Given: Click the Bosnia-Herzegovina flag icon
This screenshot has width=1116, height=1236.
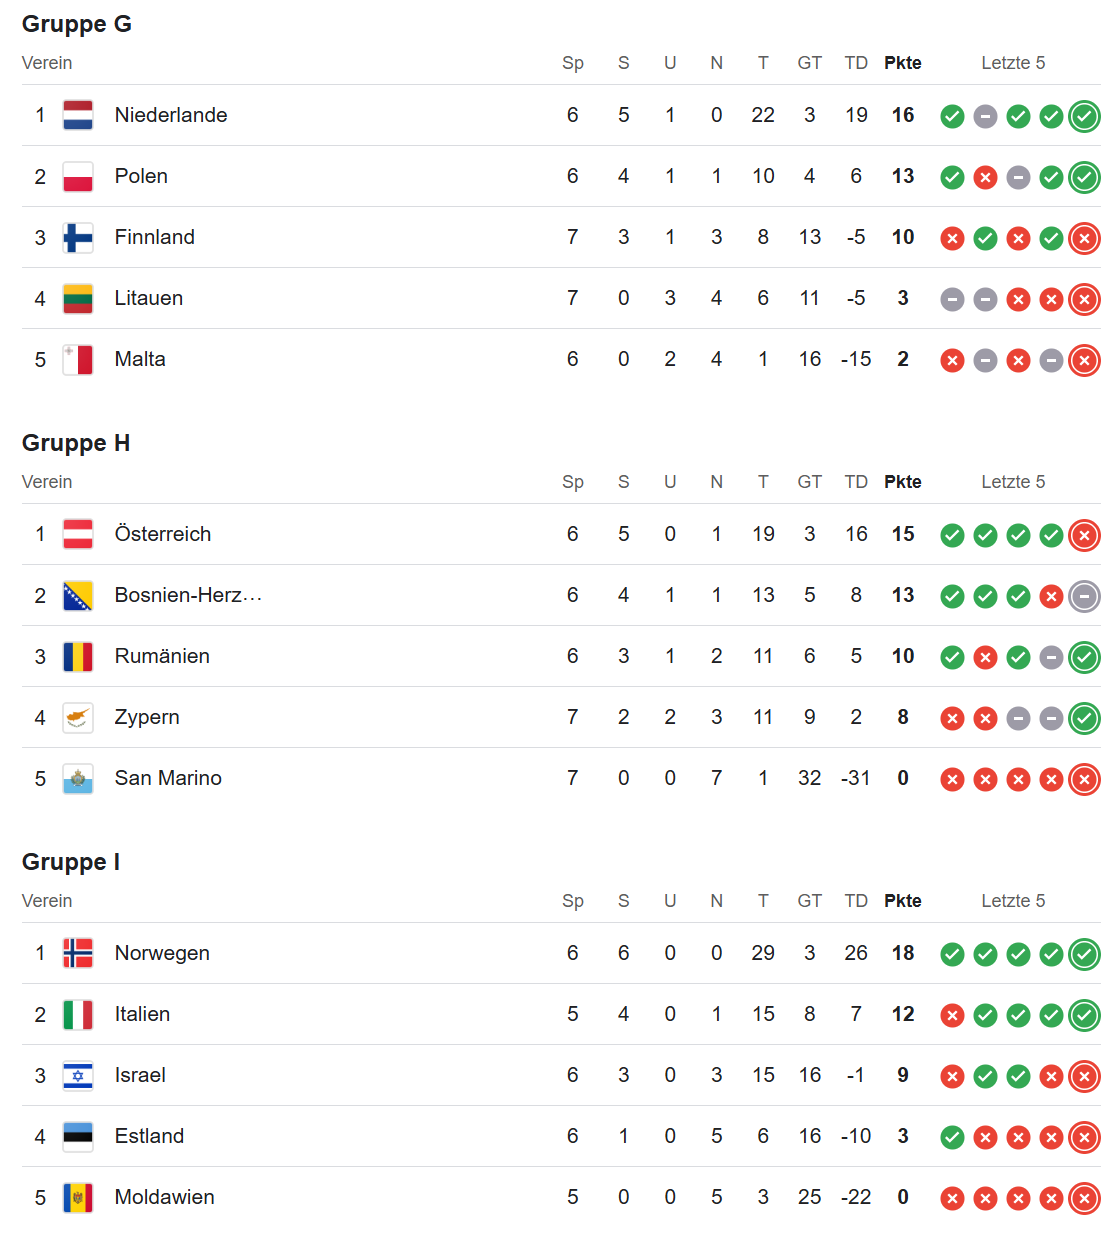Looking at the screenshot, I should (x=78, y=596).
